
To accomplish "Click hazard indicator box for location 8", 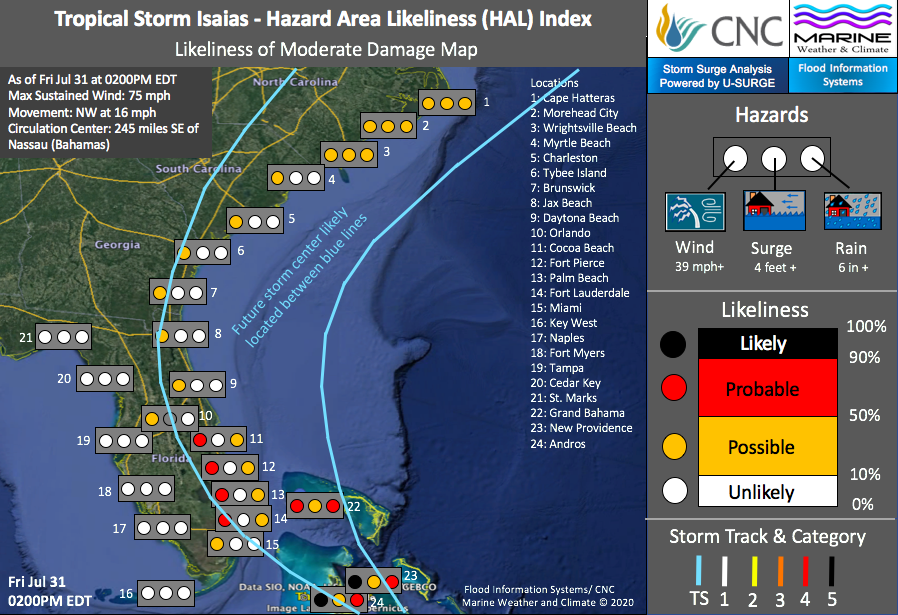I will (x=181, y=336).
